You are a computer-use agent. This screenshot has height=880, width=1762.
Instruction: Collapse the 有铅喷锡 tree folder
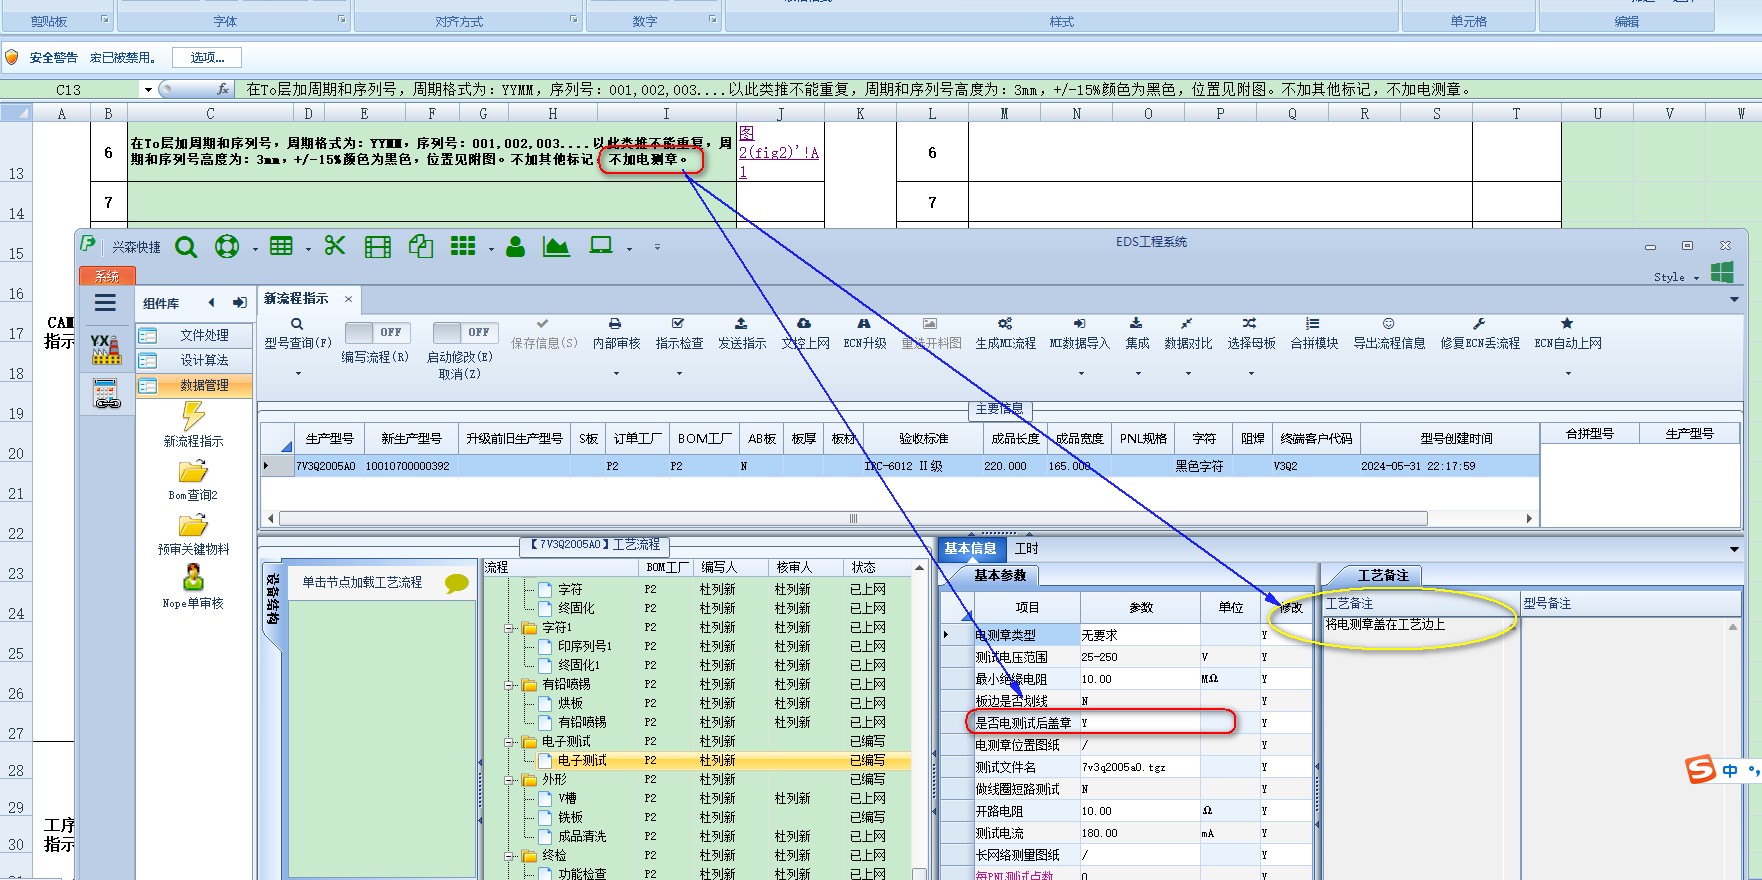click(x=509, y=685)
